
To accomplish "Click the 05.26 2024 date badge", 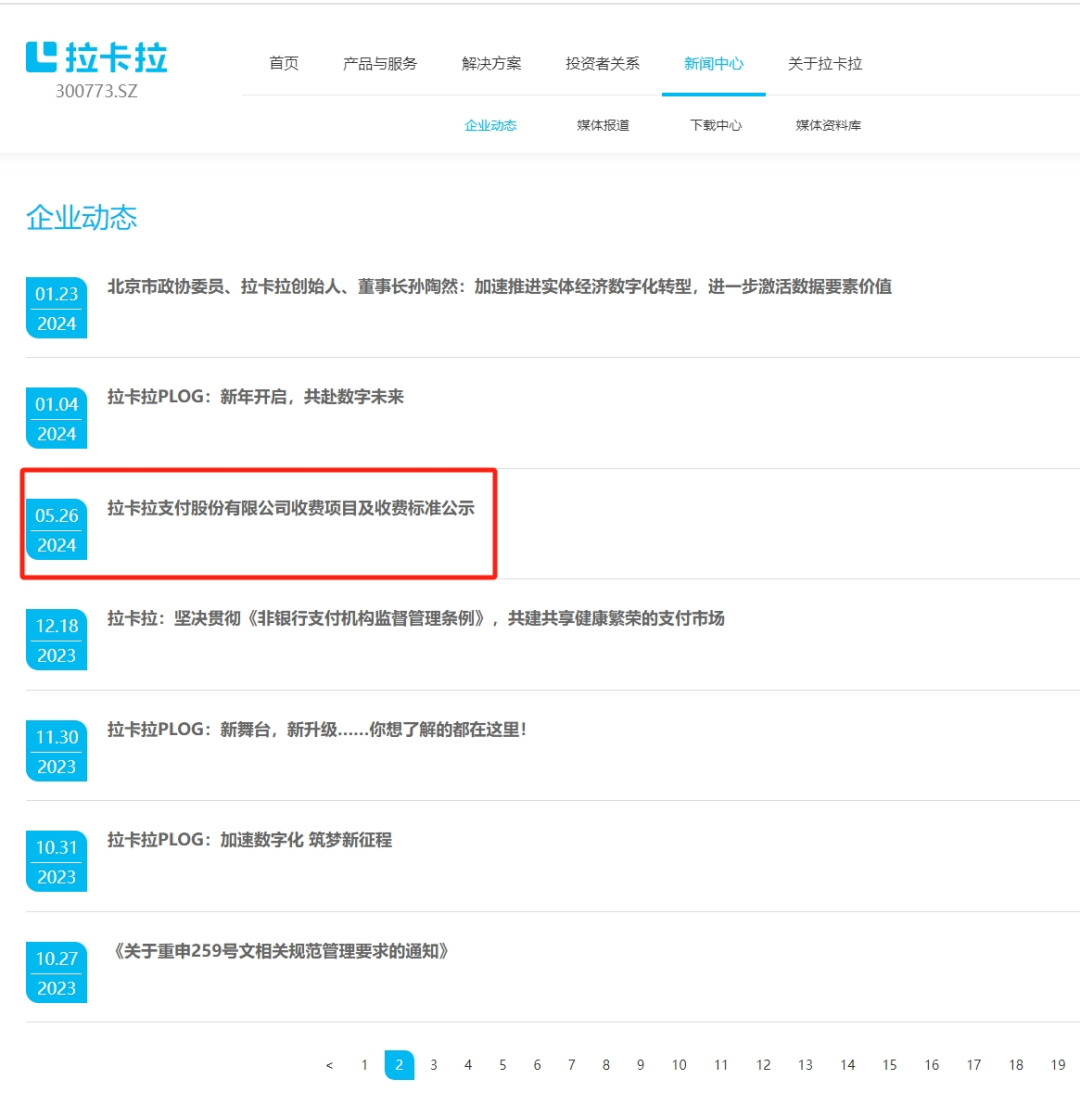I will point(56,529).
